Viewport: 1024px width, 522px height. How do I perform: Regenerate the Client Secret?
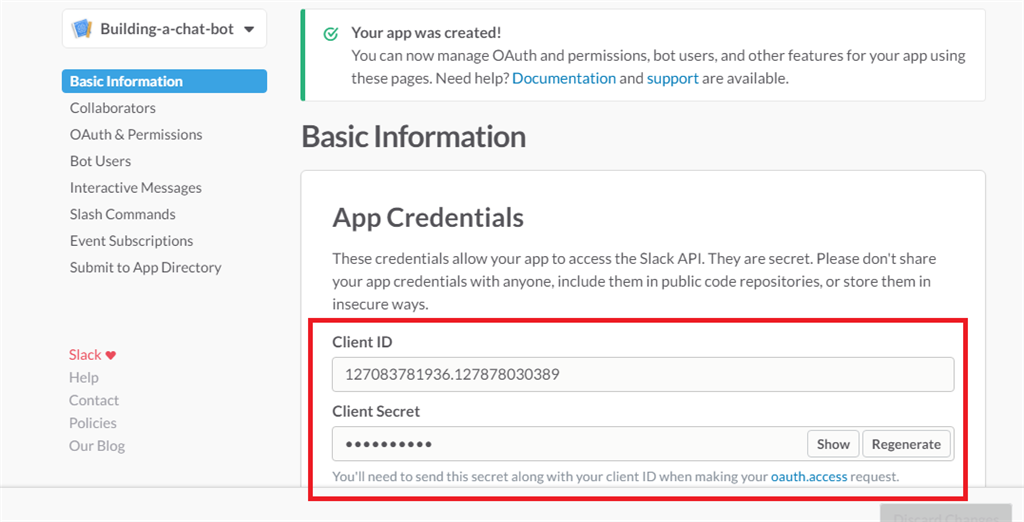point(906,444)
